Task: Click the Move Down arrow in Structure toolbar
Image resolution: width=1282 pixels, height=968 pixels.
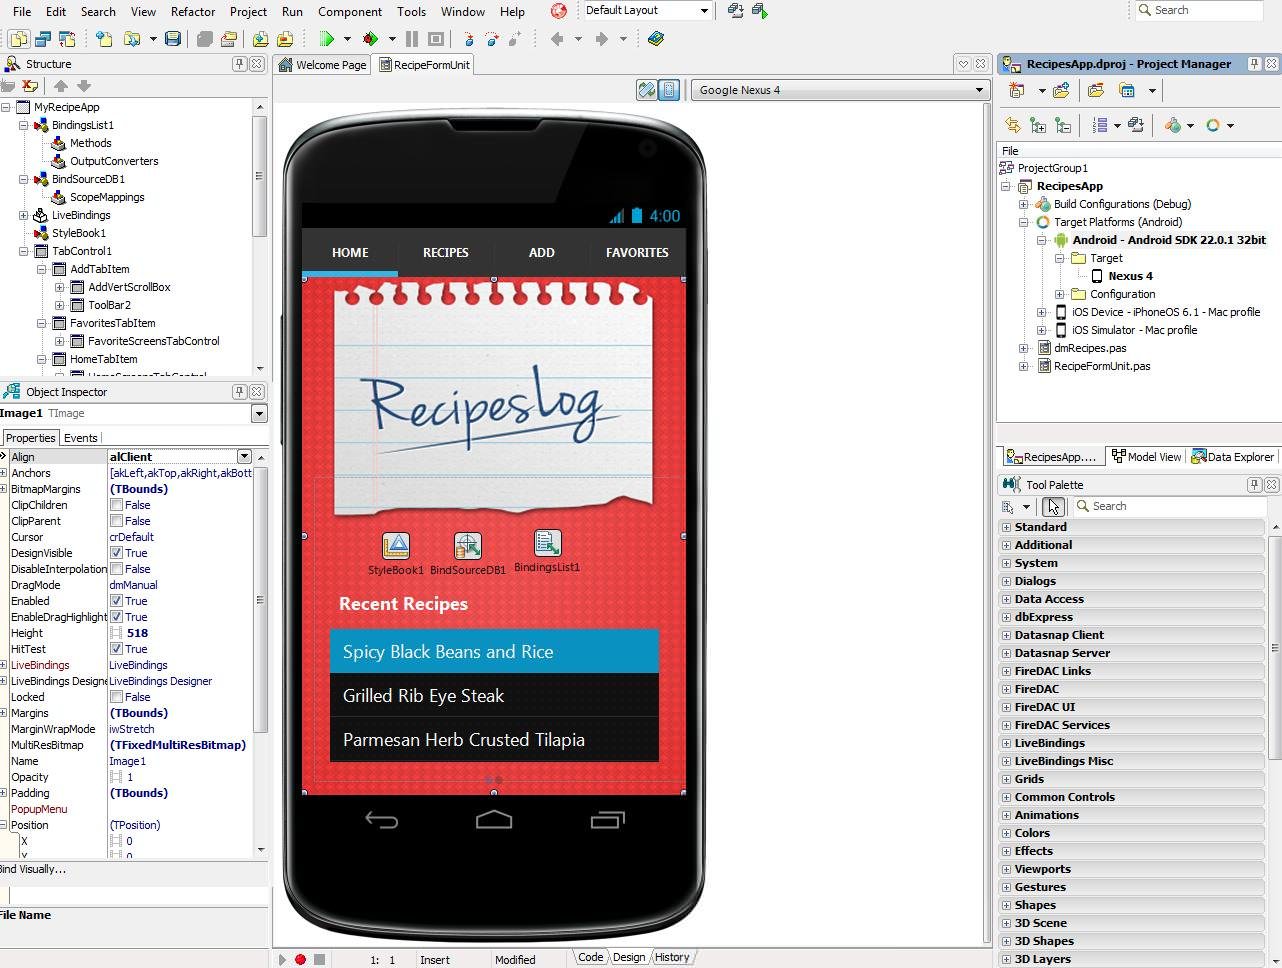Action: tap(84, 86)
